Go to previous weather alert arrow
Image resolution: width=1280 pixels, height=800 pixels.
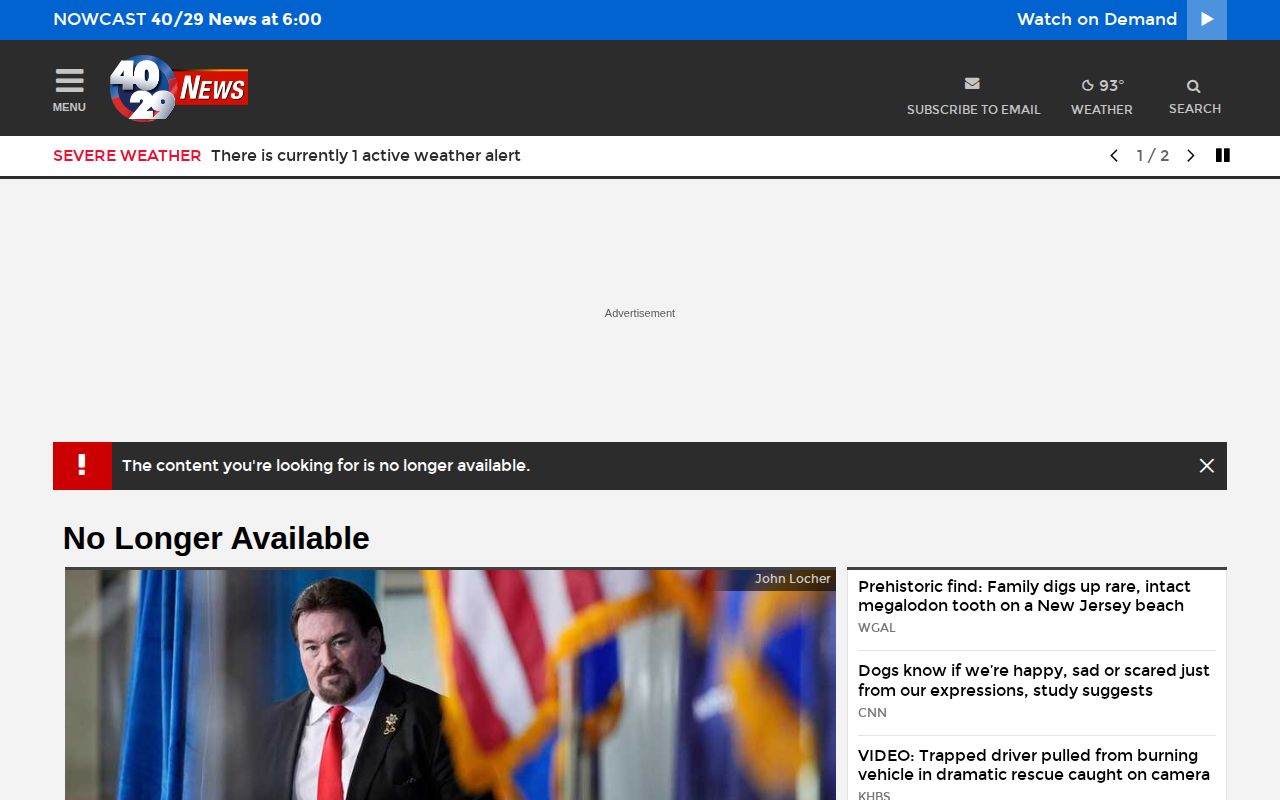point(1114,156)
